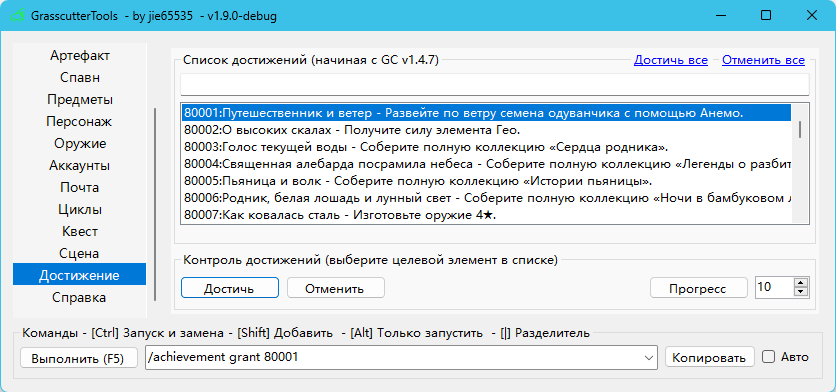Enable the Авто checkbox
The image size is (836, 392).
pos(768,357)
